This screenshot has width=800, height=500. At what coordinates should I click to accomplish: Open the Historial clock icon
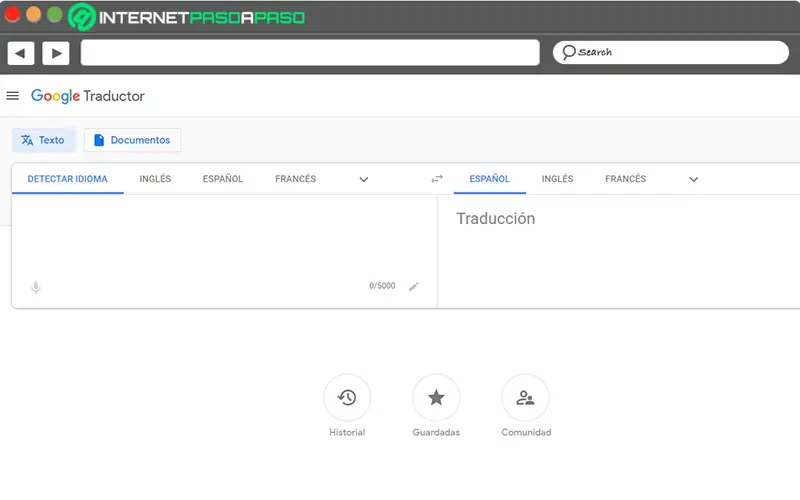coord(347,397)
